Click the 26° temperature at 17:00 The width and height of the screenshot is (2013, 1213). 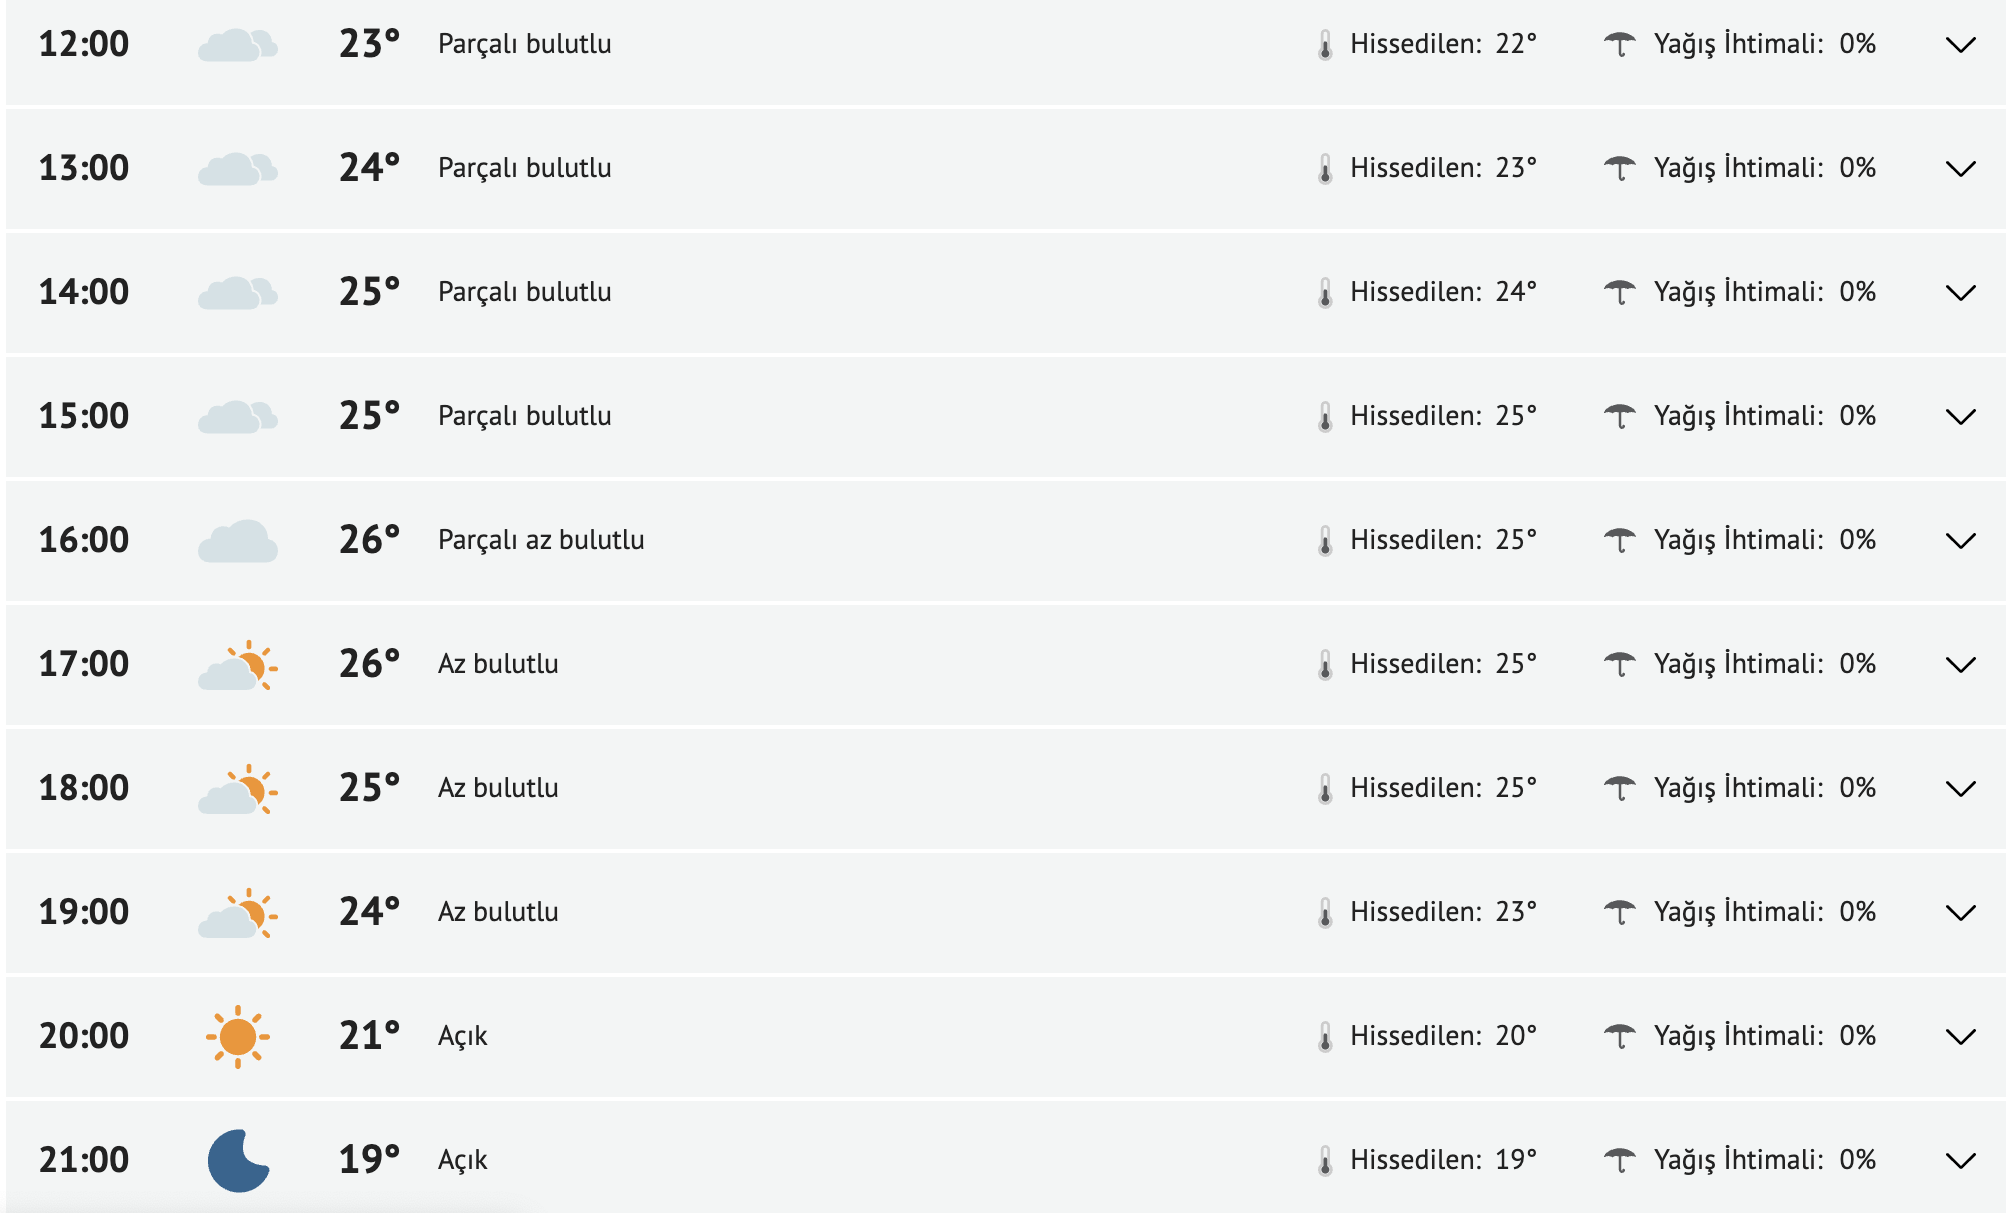point(369,664)
